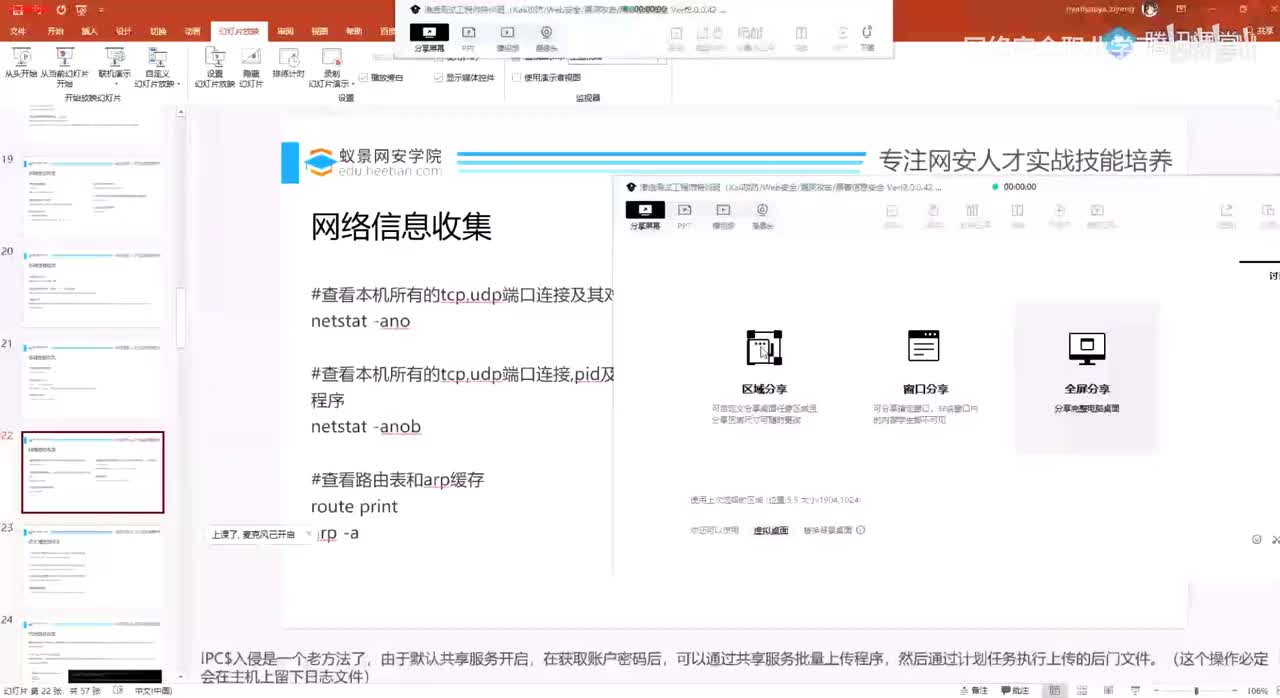This screenshot has width=1280, height=698.
Task: Click user account avatar in title bar
Action: 1151,9
